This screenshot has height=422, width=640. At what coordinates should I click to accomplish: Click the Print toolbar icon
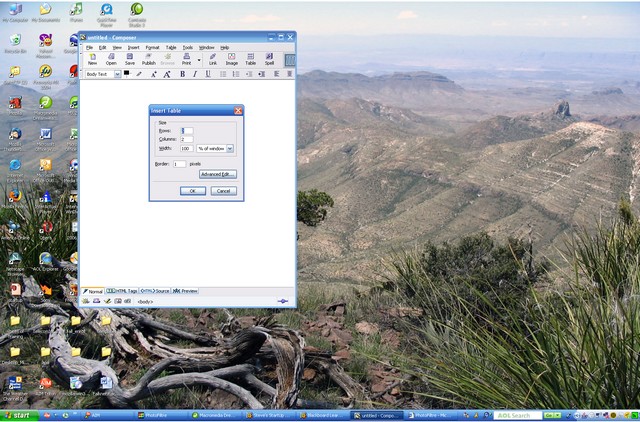186,59
